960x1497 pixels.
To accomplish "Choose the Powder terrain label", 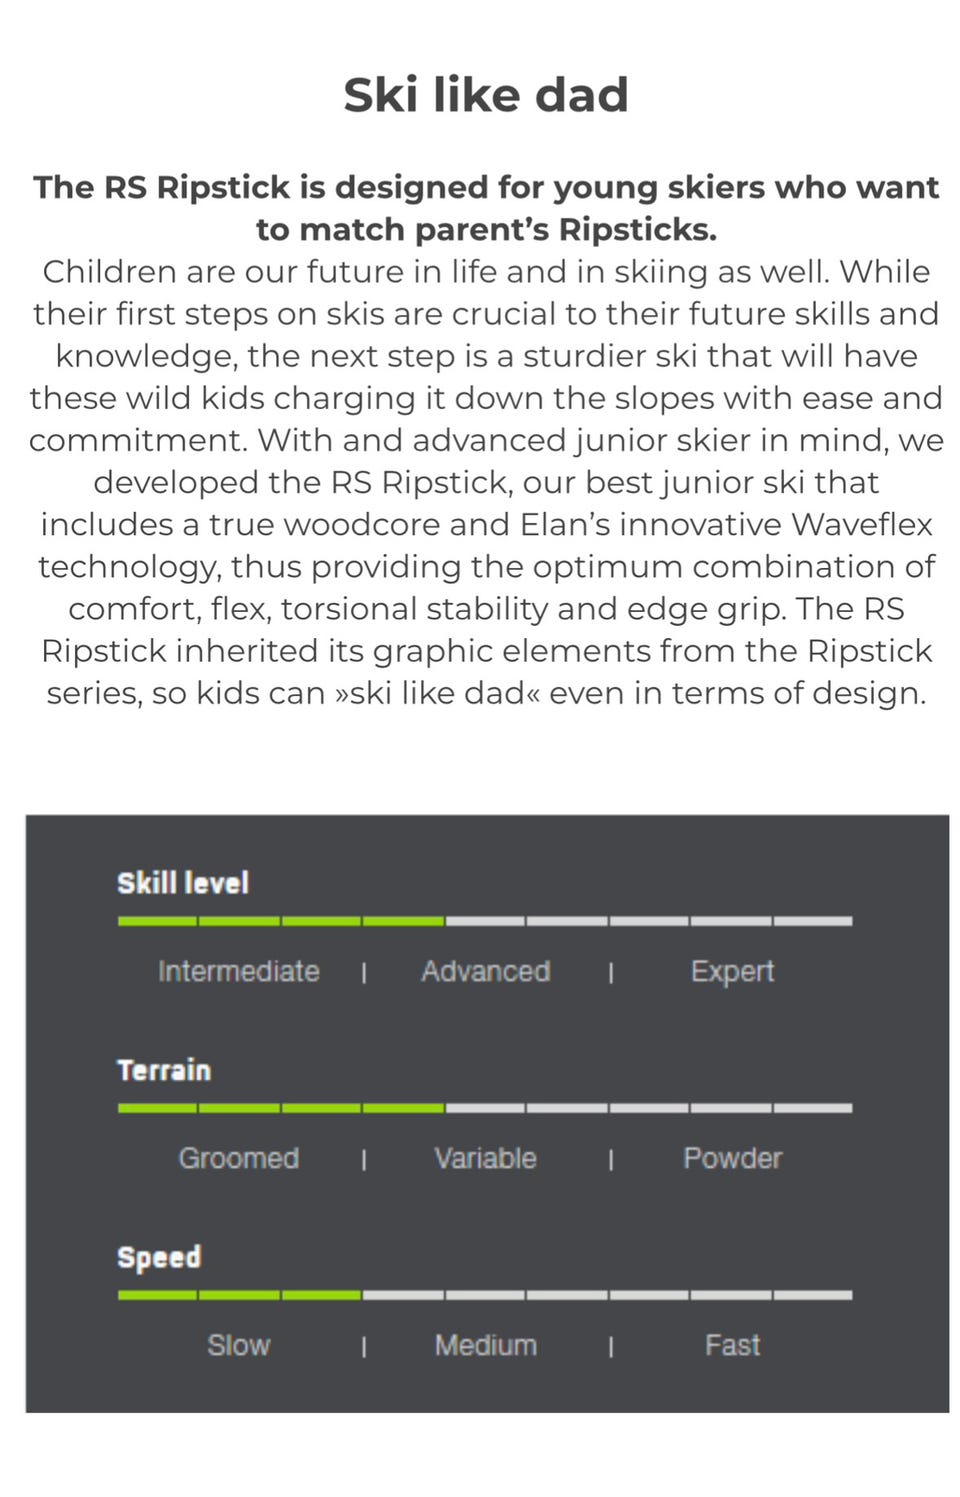I will point(732,1158).
